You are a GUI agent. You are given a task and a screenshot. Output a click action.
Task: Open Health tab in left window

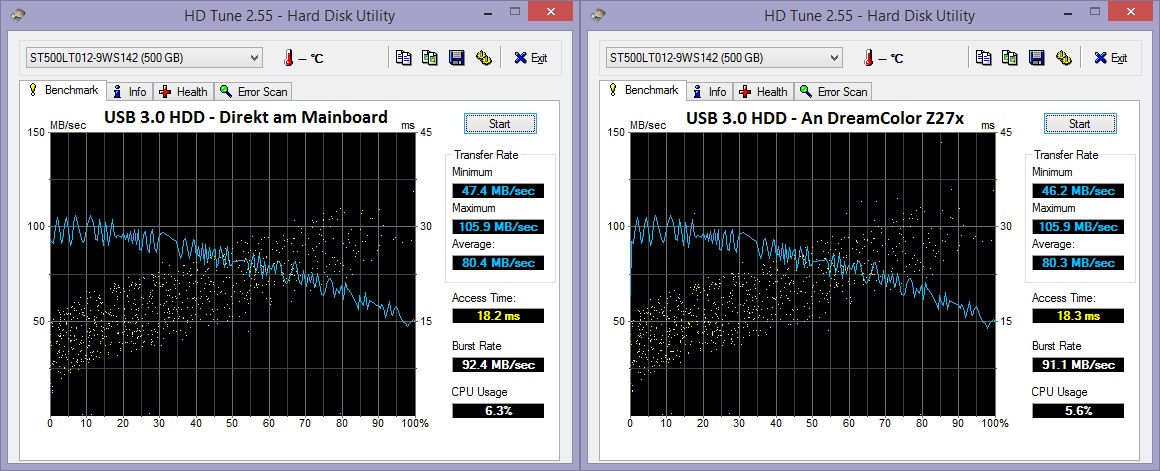(183, 92)
